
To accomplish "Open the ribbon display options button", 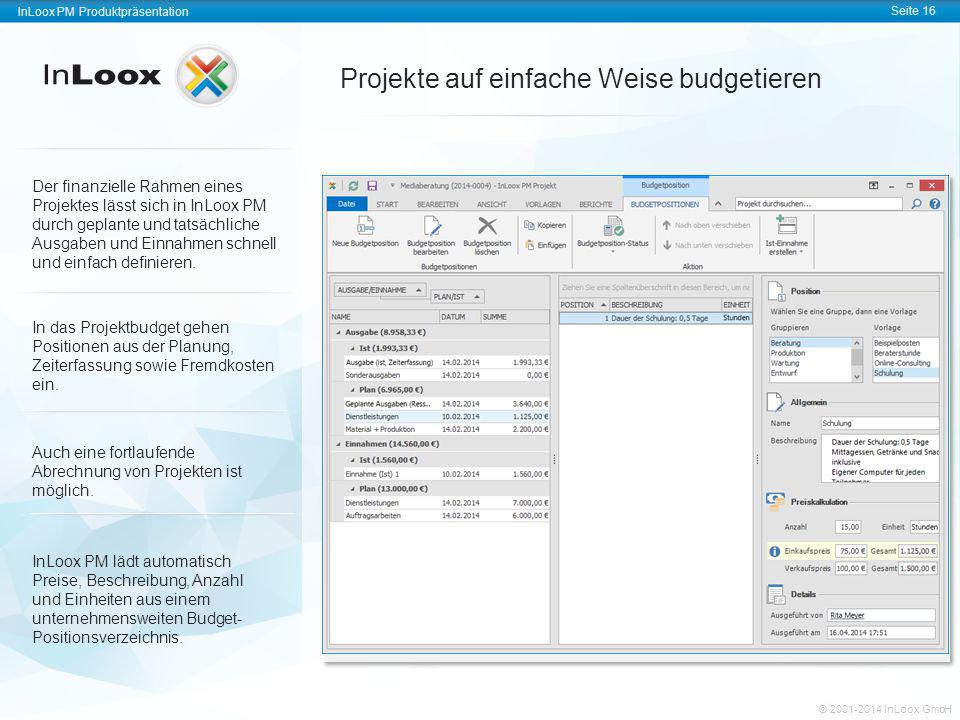I will [873, 186].
